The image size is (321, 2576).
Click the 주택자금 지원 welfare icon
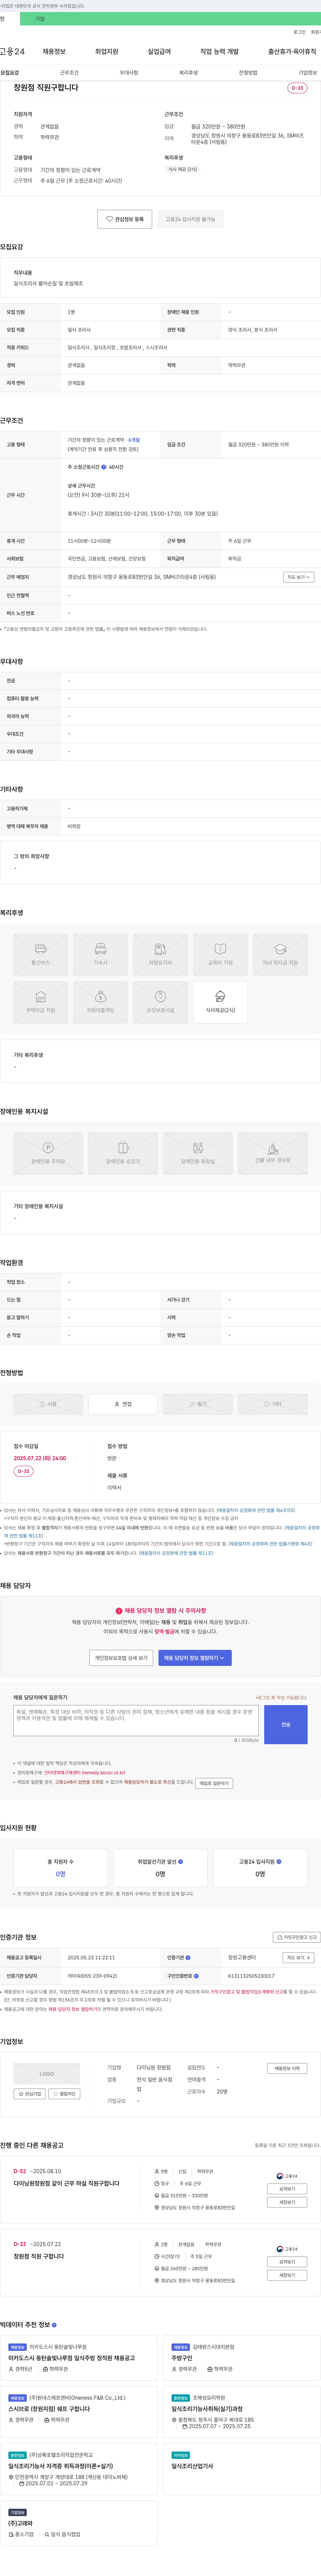tap(41, 1002)
